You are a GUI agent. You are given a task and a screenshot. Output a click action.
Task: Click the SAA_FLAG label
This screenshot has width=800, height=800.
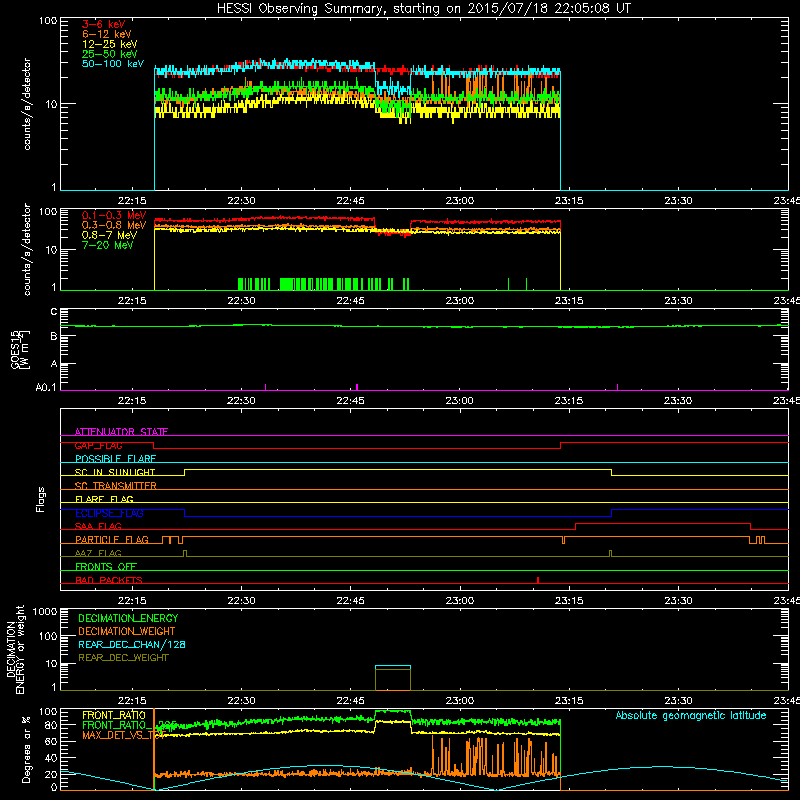[98, 526]
